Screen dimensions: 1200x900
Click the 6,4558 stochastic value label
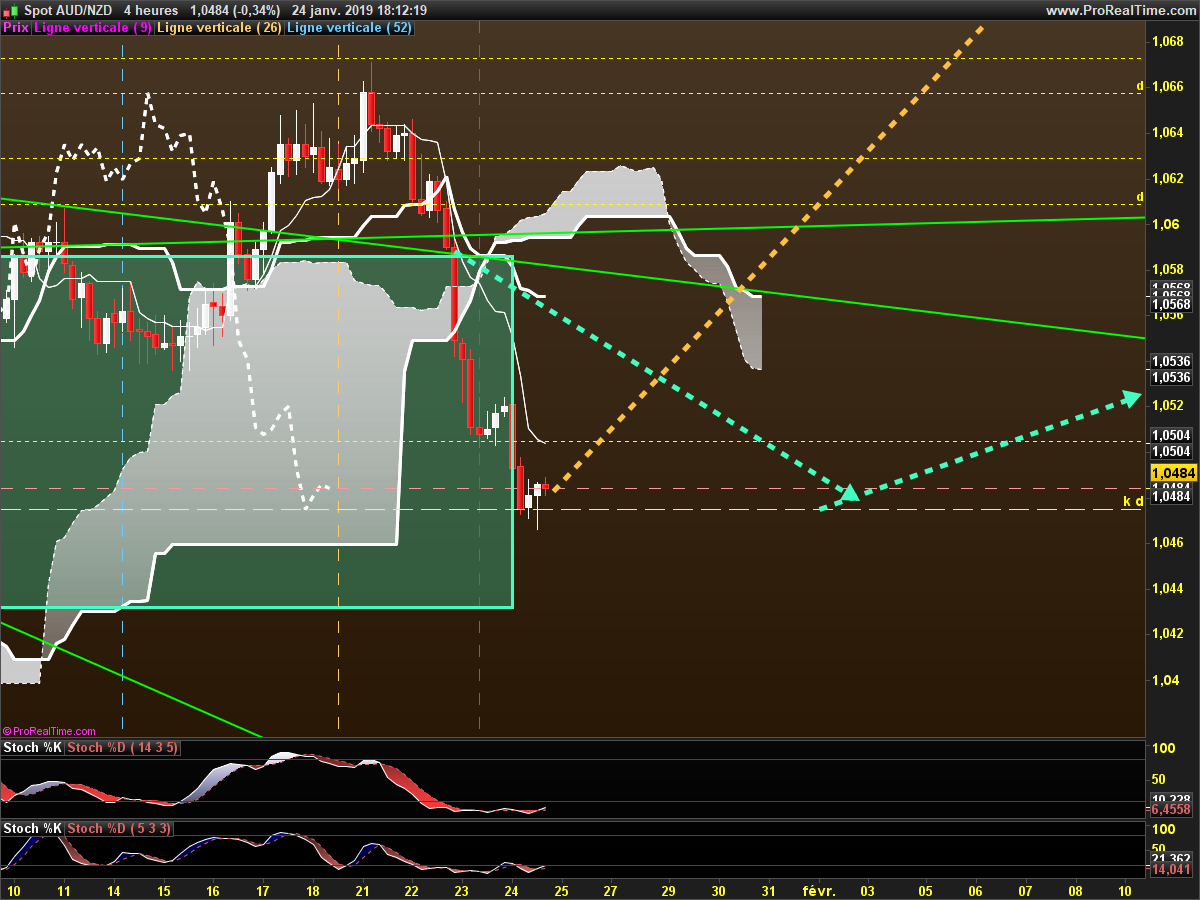click(x=1171, y=809)
